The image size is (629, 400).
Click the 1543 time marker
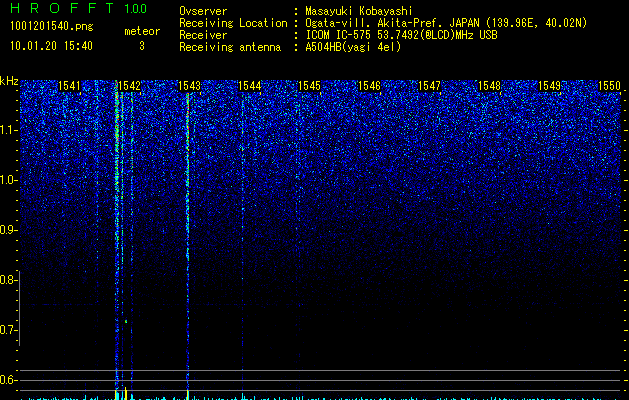pos(189,86)
